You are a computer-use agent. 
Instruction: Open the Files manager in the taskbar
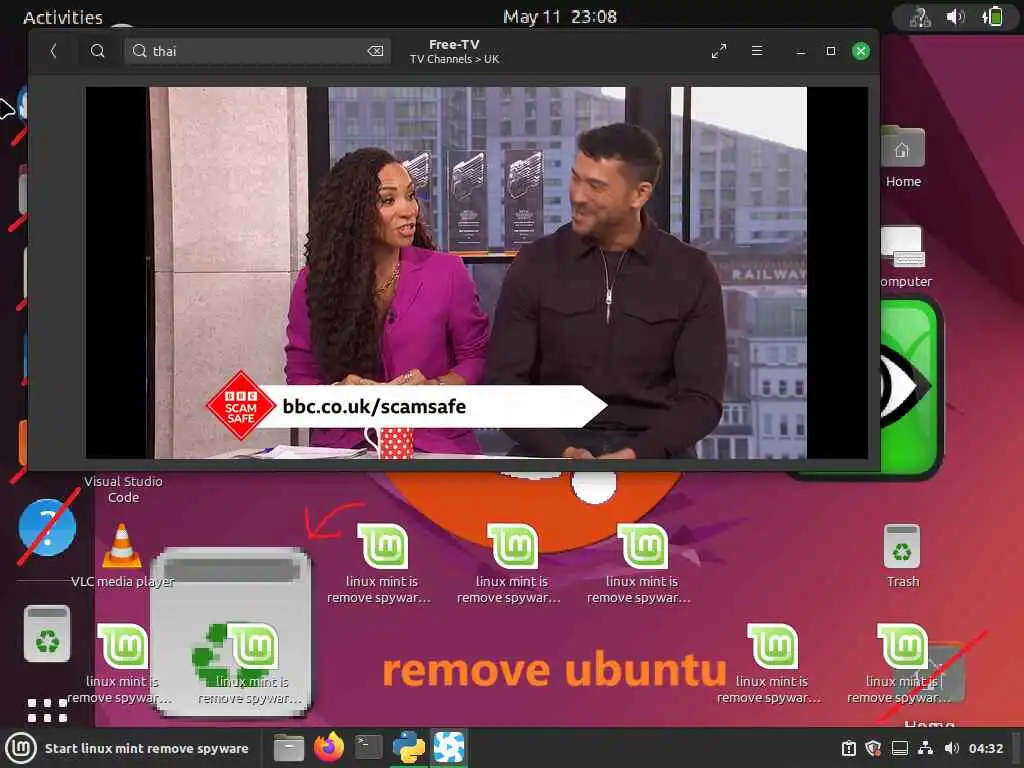tap(289, 748)
